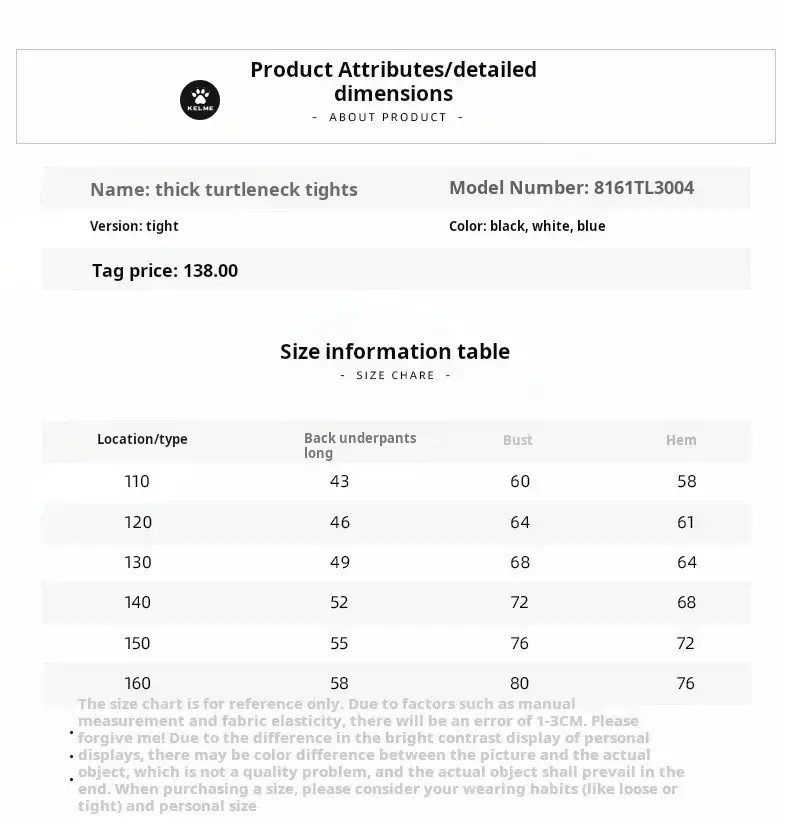Click the Location/type column header

click(142, 439)
